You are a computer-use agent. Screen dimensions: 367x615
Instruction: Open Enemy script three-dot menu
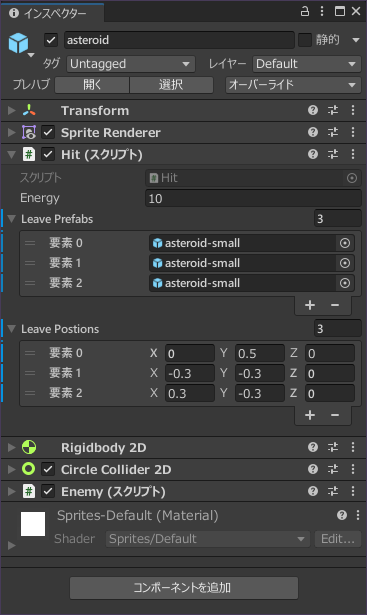tap(353, 491)
